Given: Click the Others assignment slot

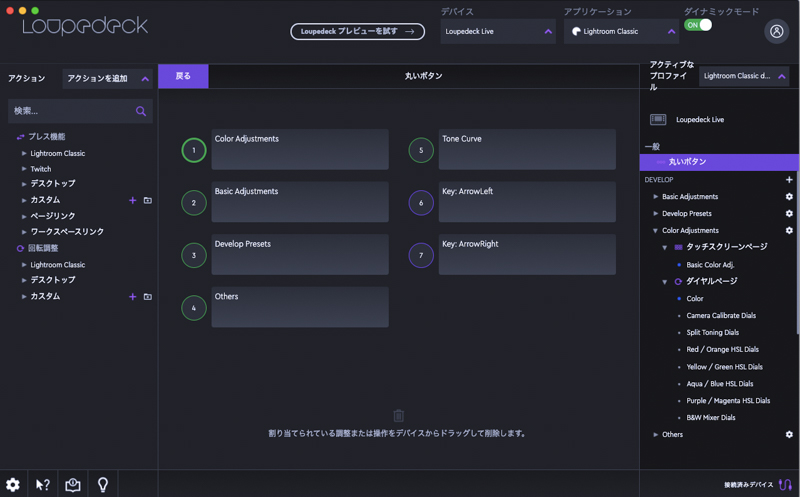Looking at the screenshot, I should point(300,307).
